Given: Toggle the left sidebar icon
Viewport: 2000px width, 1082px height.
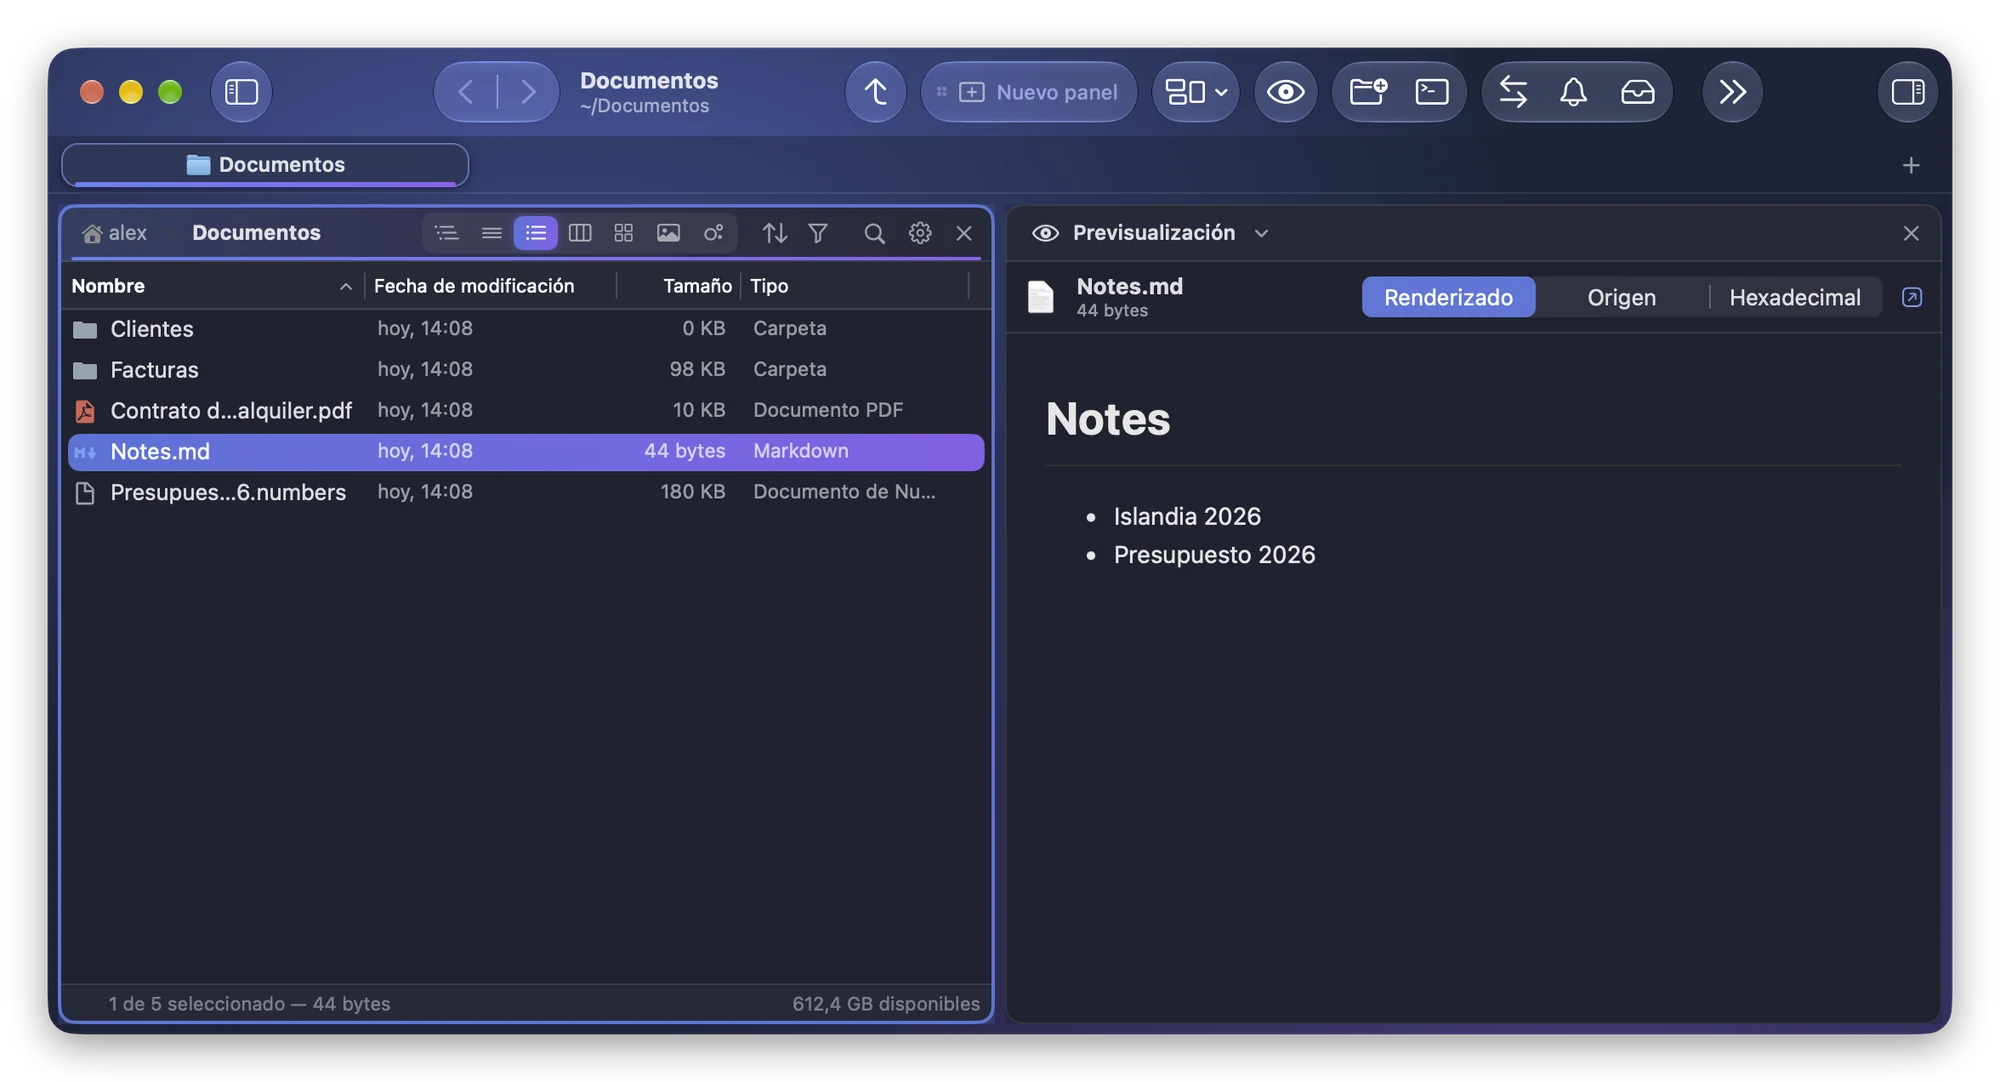Looking at the screenshot, I should pos(241,92).
